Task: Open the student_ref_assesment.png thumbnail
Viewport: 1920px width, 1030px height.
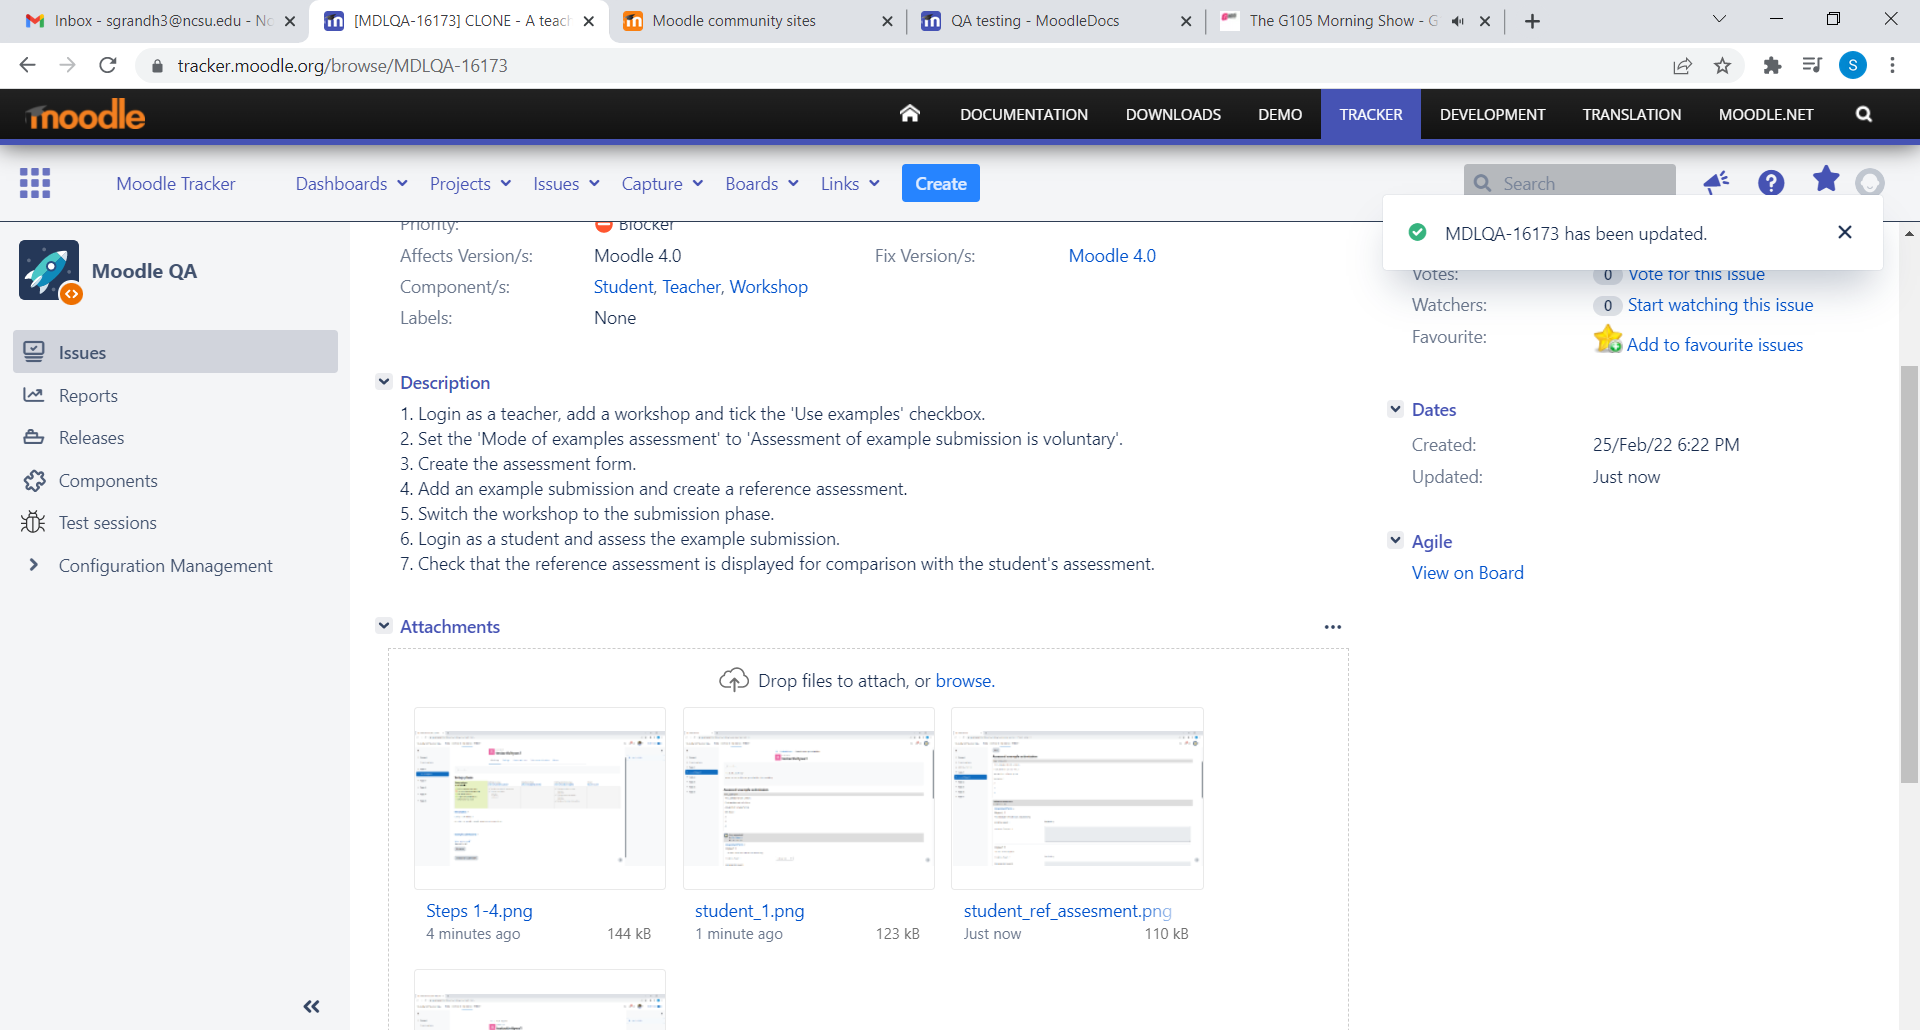Action: click(1077, 798)
